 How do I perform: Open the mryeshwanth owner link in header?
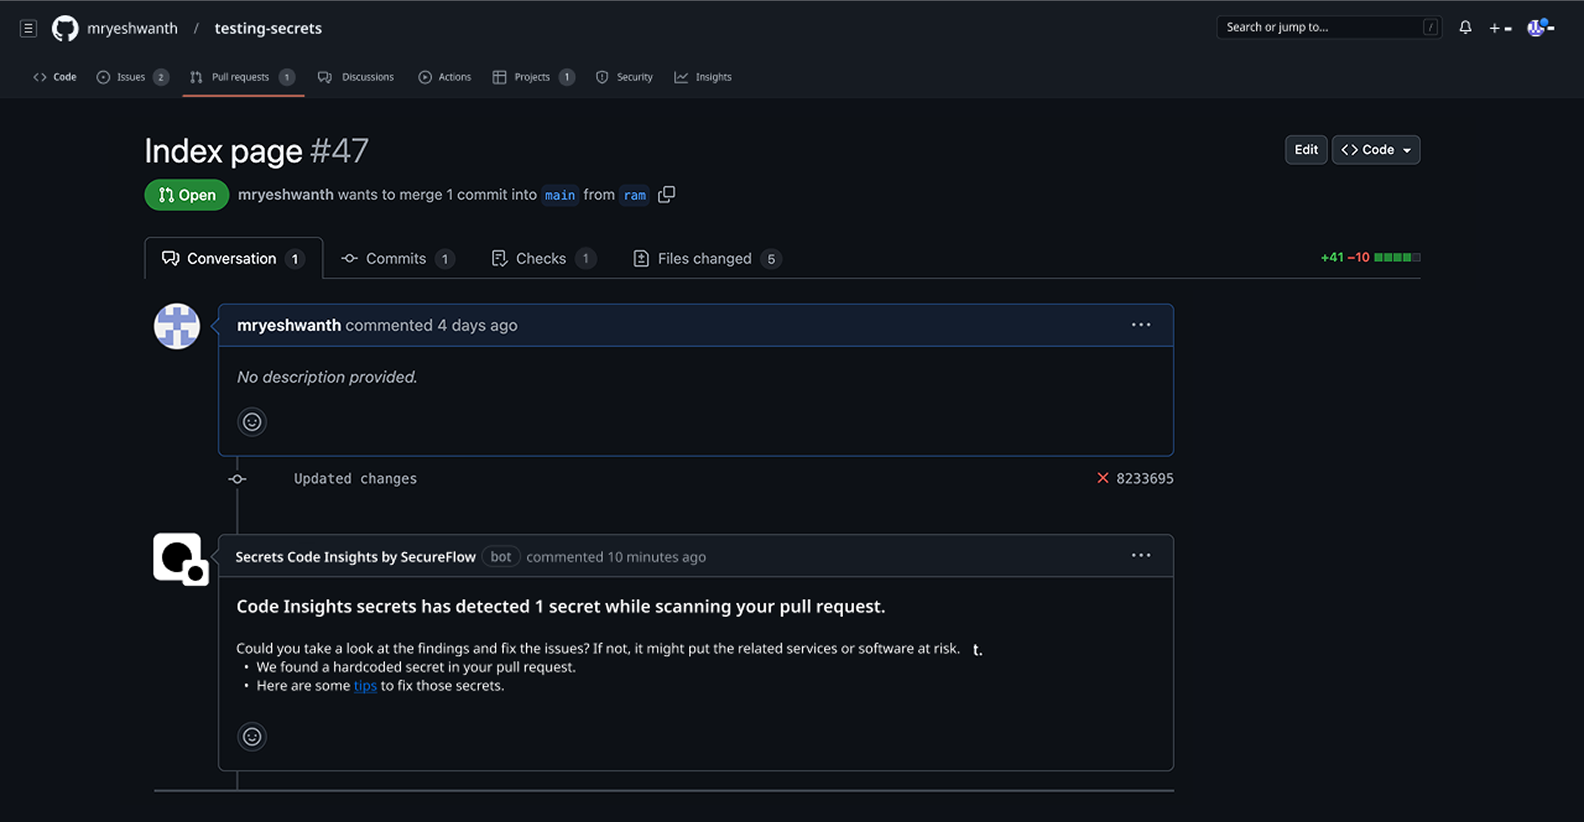tap(132, 28)
